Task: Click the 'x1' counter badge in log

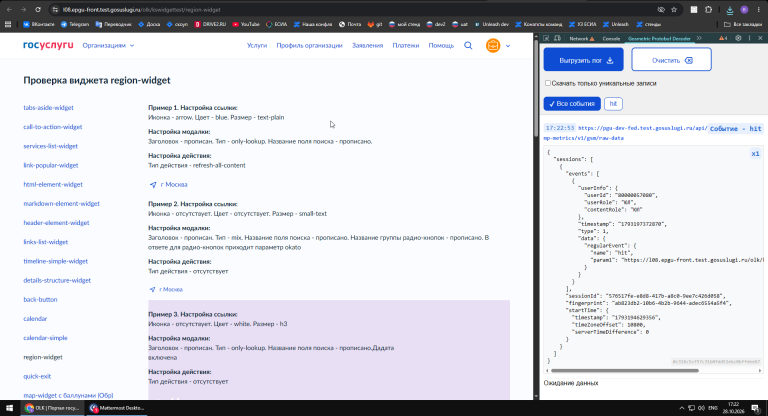Action: point(755,154)
